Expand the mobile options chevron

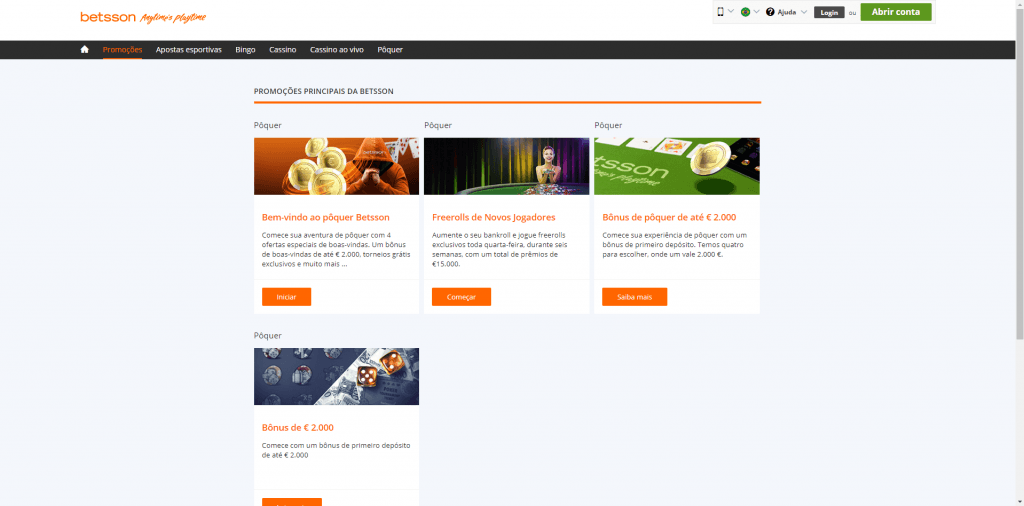731,12
